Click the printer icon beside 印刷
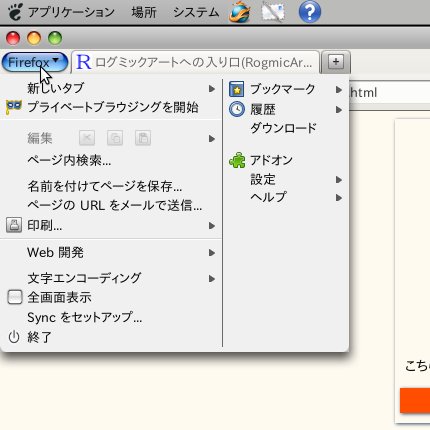Screen dimensions: 430x430 tap(14, 225)
